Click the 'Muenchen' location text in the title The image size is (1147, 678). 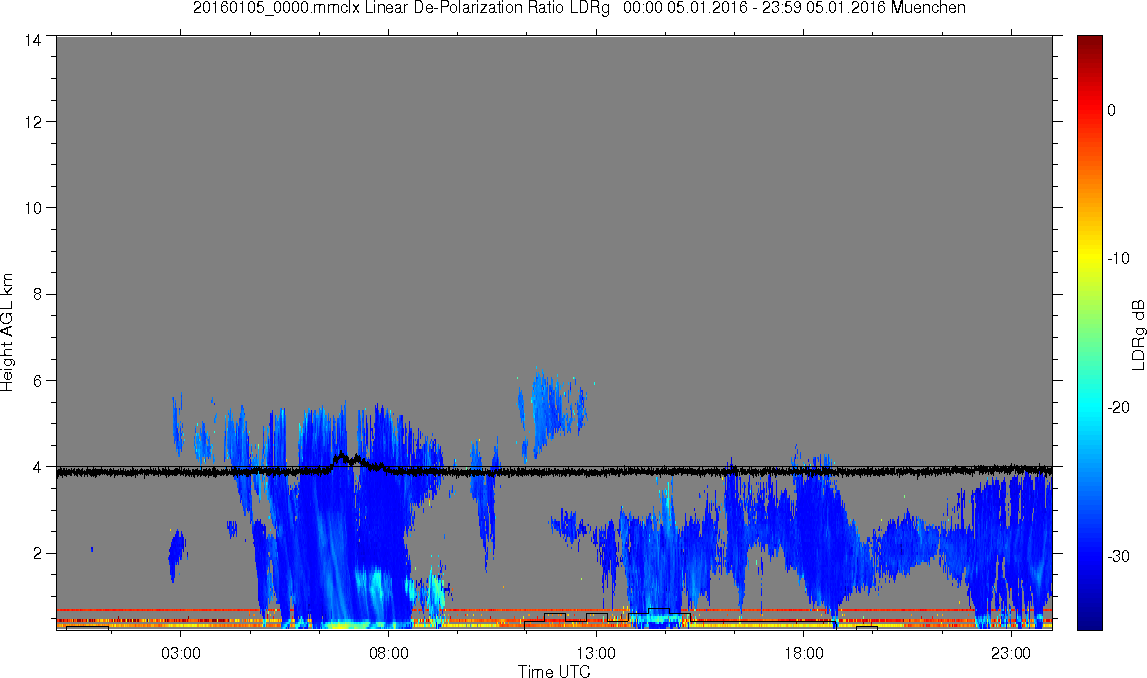pyautogui.click(x=928, y=8)
